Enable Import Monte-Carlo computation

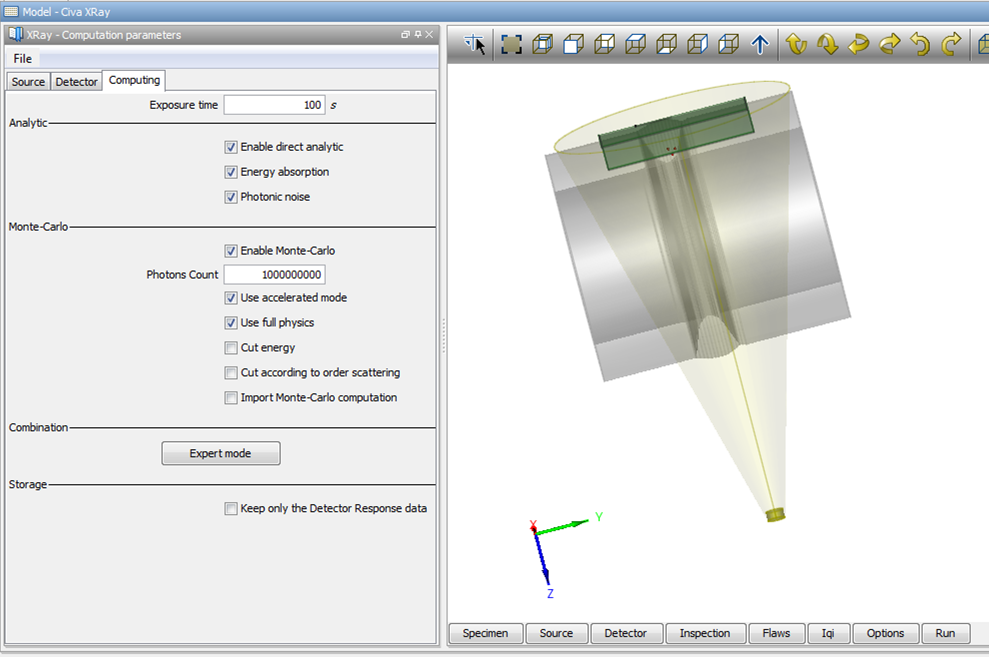pos(231,398)
